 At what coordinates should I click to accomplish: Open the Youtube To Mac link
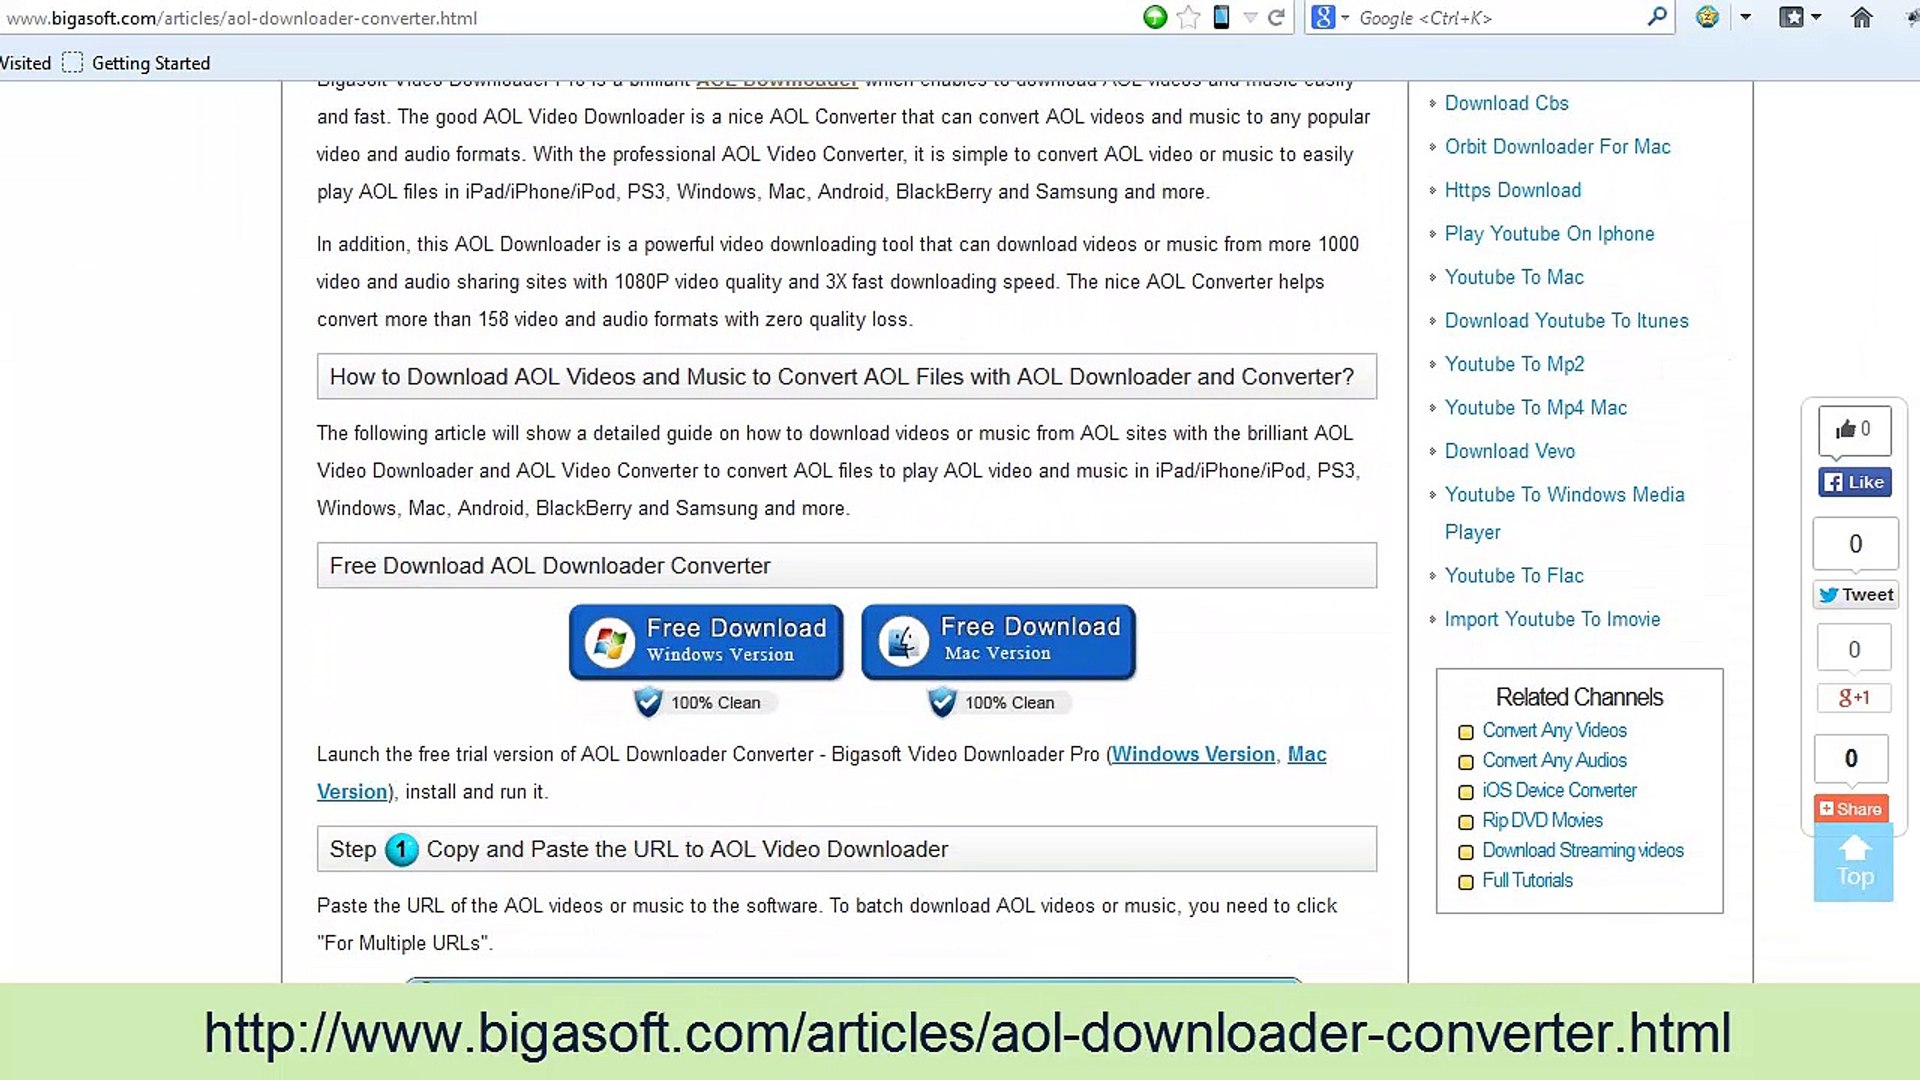pyautogui.click(x=1514, y=277)
